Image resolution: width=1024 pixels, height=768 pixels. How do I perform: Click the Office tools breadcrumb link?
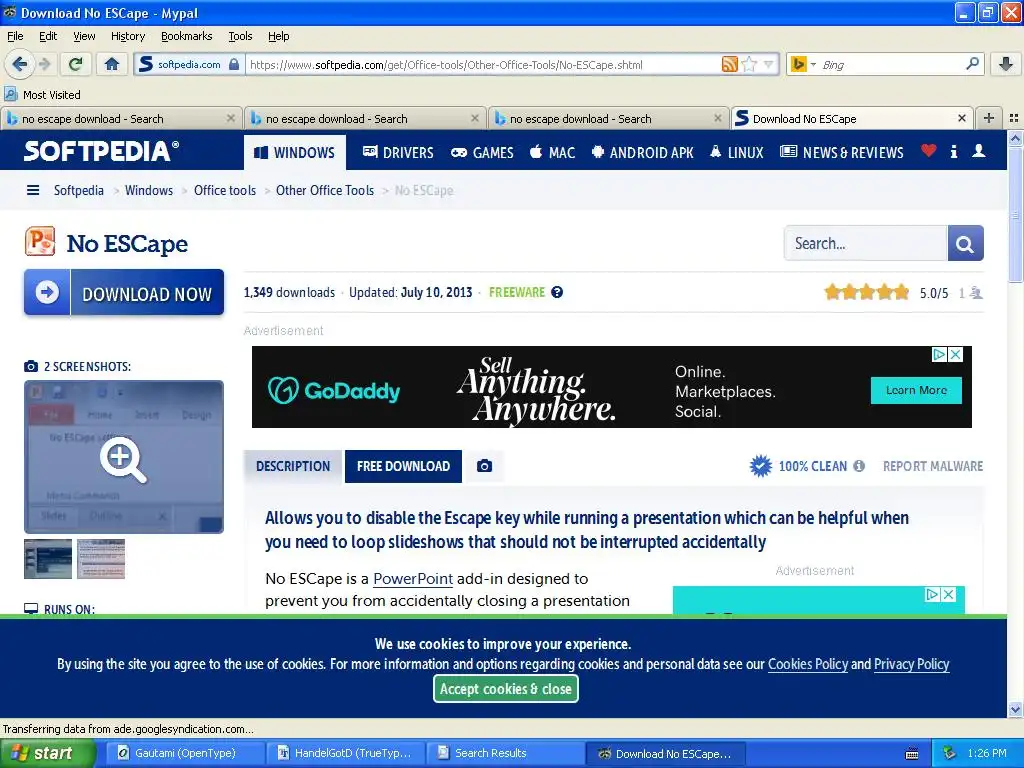(225, 190)
